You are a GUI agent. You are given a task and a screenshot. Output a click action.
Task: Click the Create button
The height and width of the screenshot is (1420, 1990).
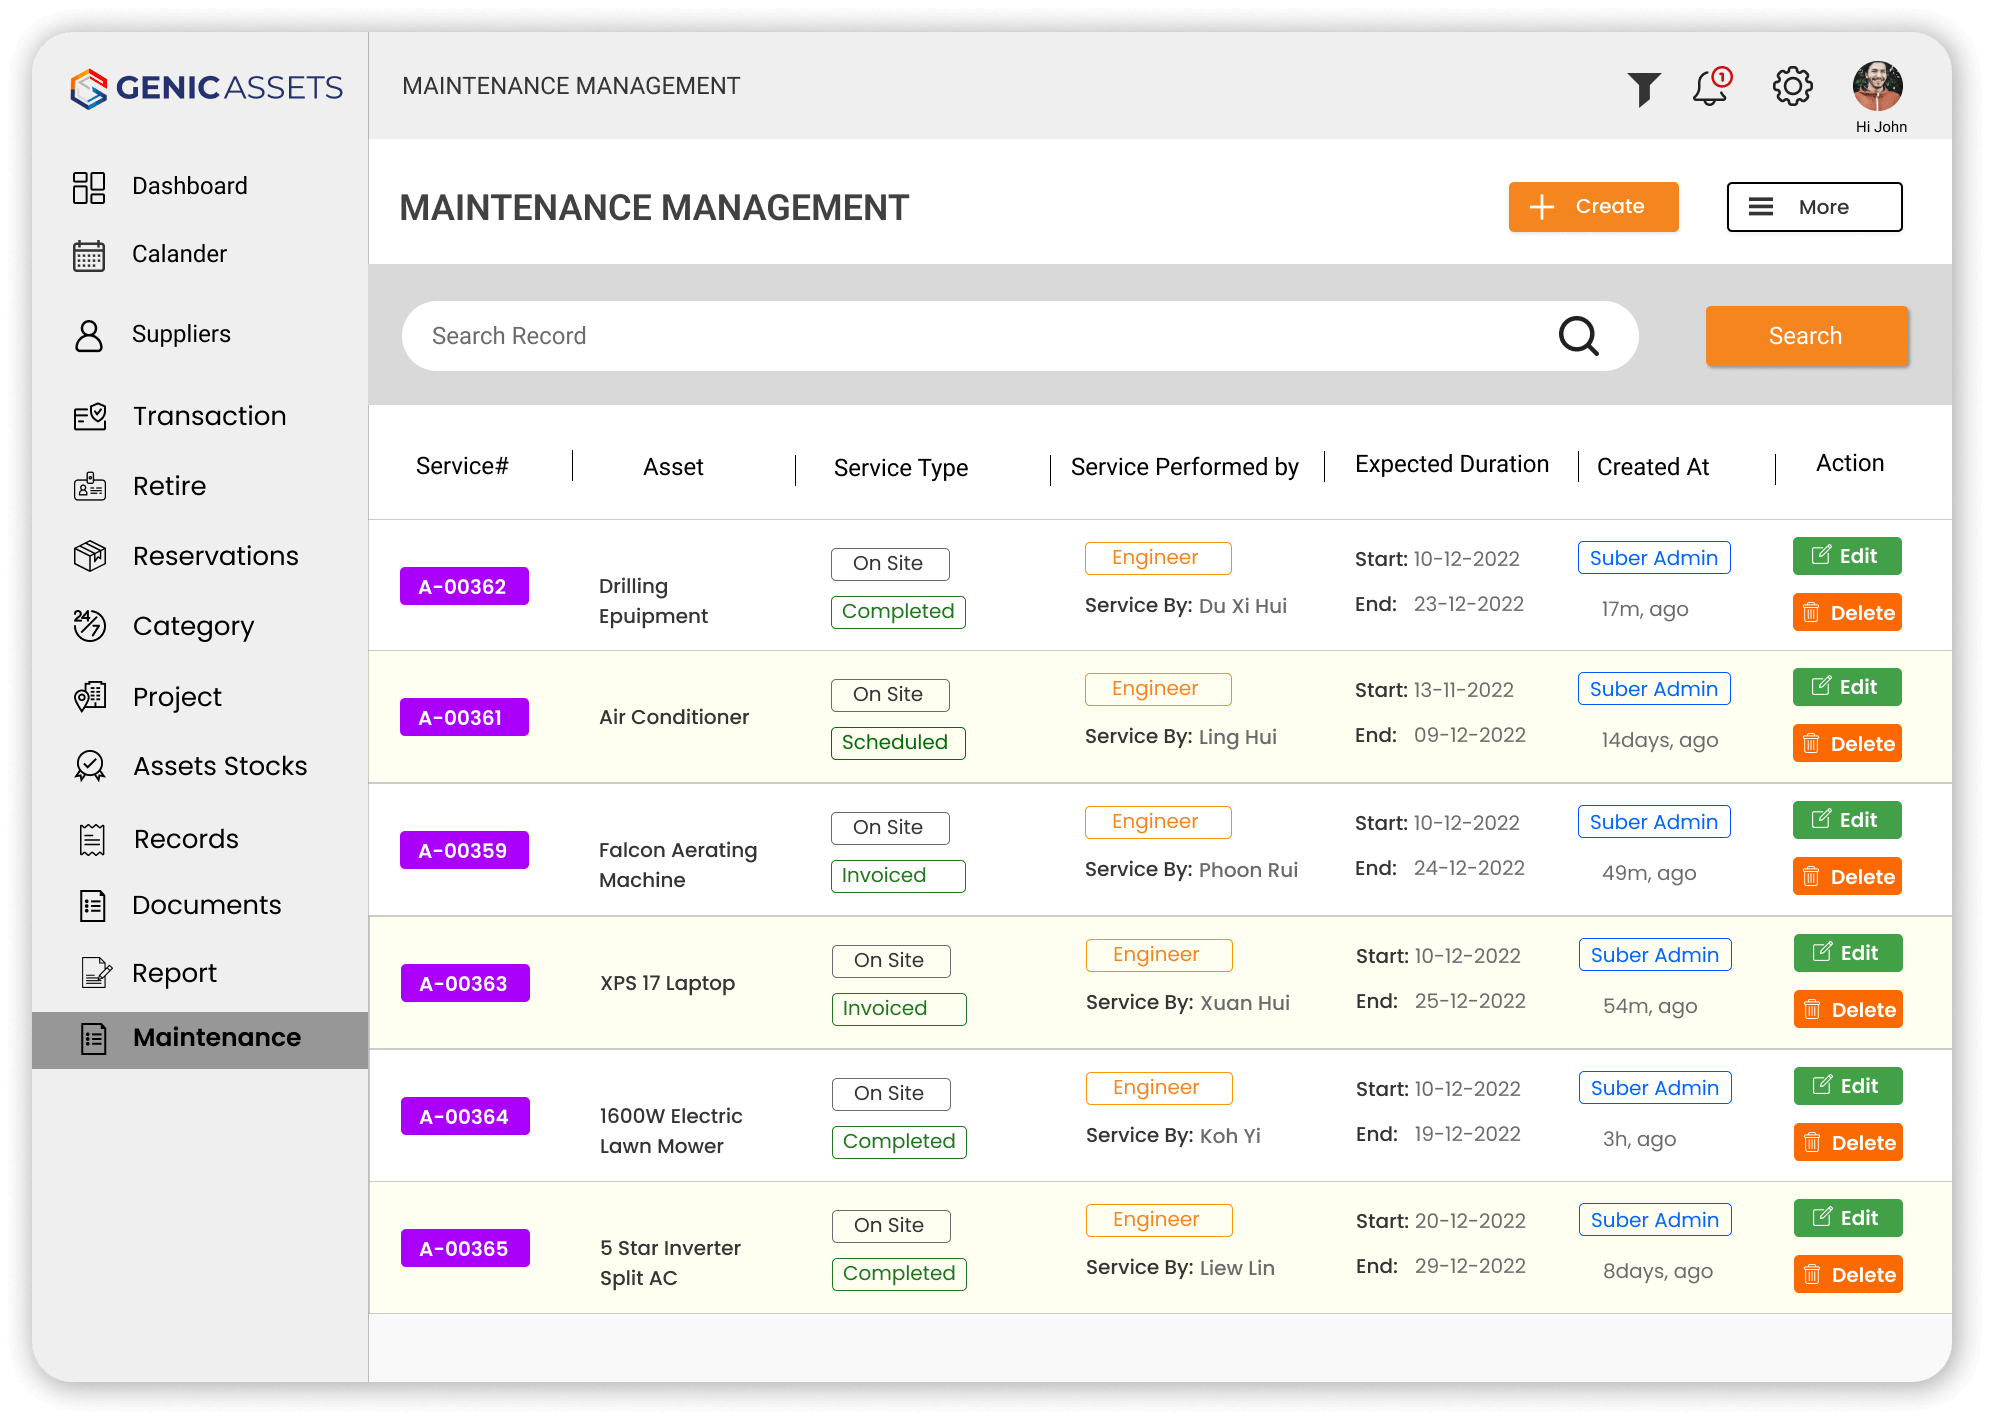[x=1592, y=207]
